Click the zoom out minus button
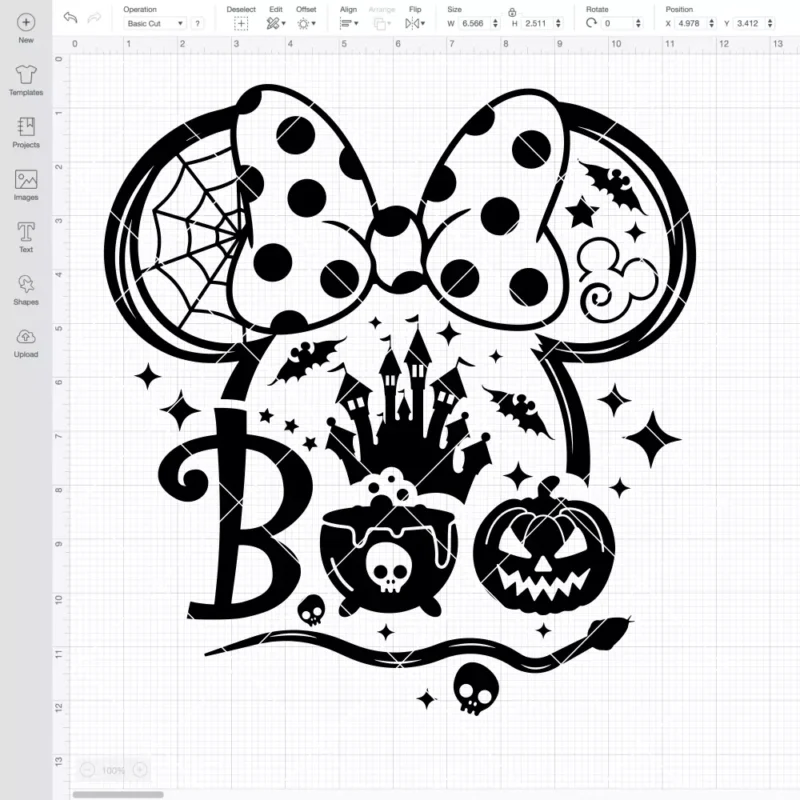 click(x=87, y=769)
